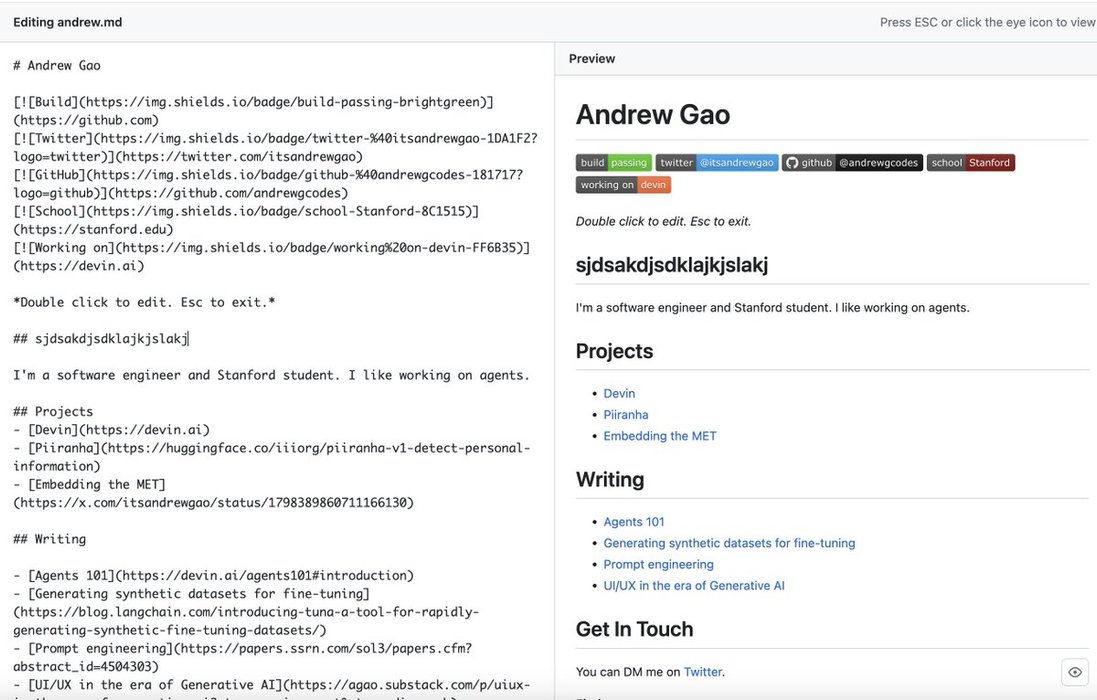Click the 'Writing' heading in preview
This screenshot has width=1097, height=700.
[610, 480]
